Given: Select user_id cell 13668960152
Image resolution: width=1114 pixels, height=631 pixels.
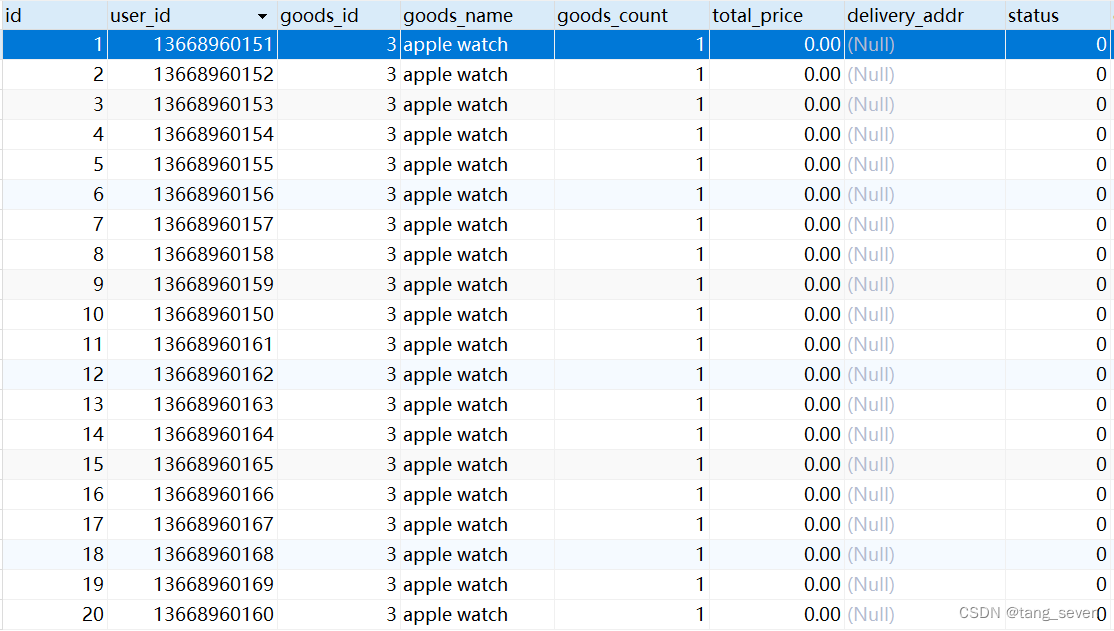Looking at the screenshot, I should 193,75.
